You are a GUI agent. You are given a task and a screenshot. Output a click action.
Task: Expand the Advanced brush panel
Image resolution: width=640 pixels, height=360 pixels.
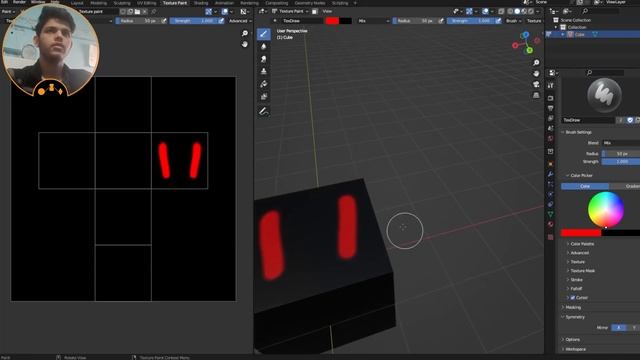pyautogui.click(x=579, y=253)
